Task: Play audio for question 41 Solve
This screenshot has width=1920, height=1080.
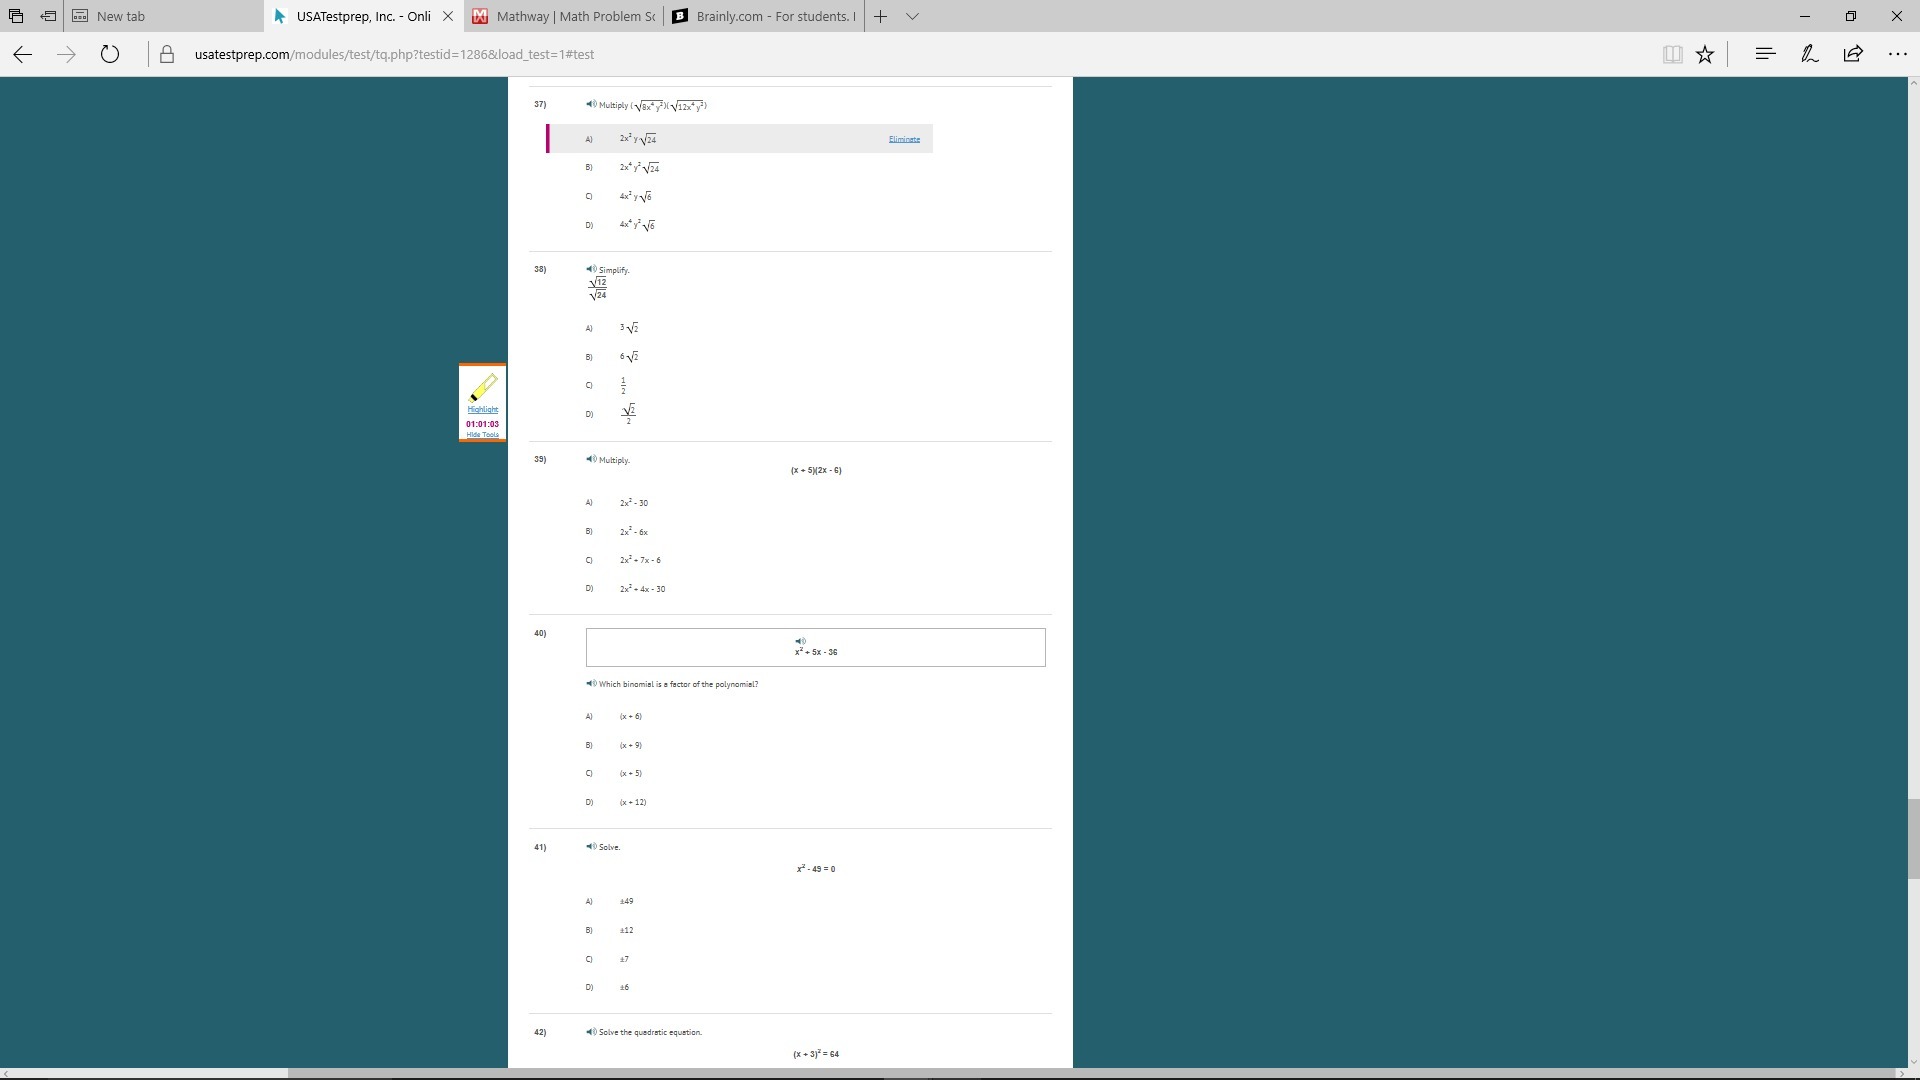Action: coord(591,846)
